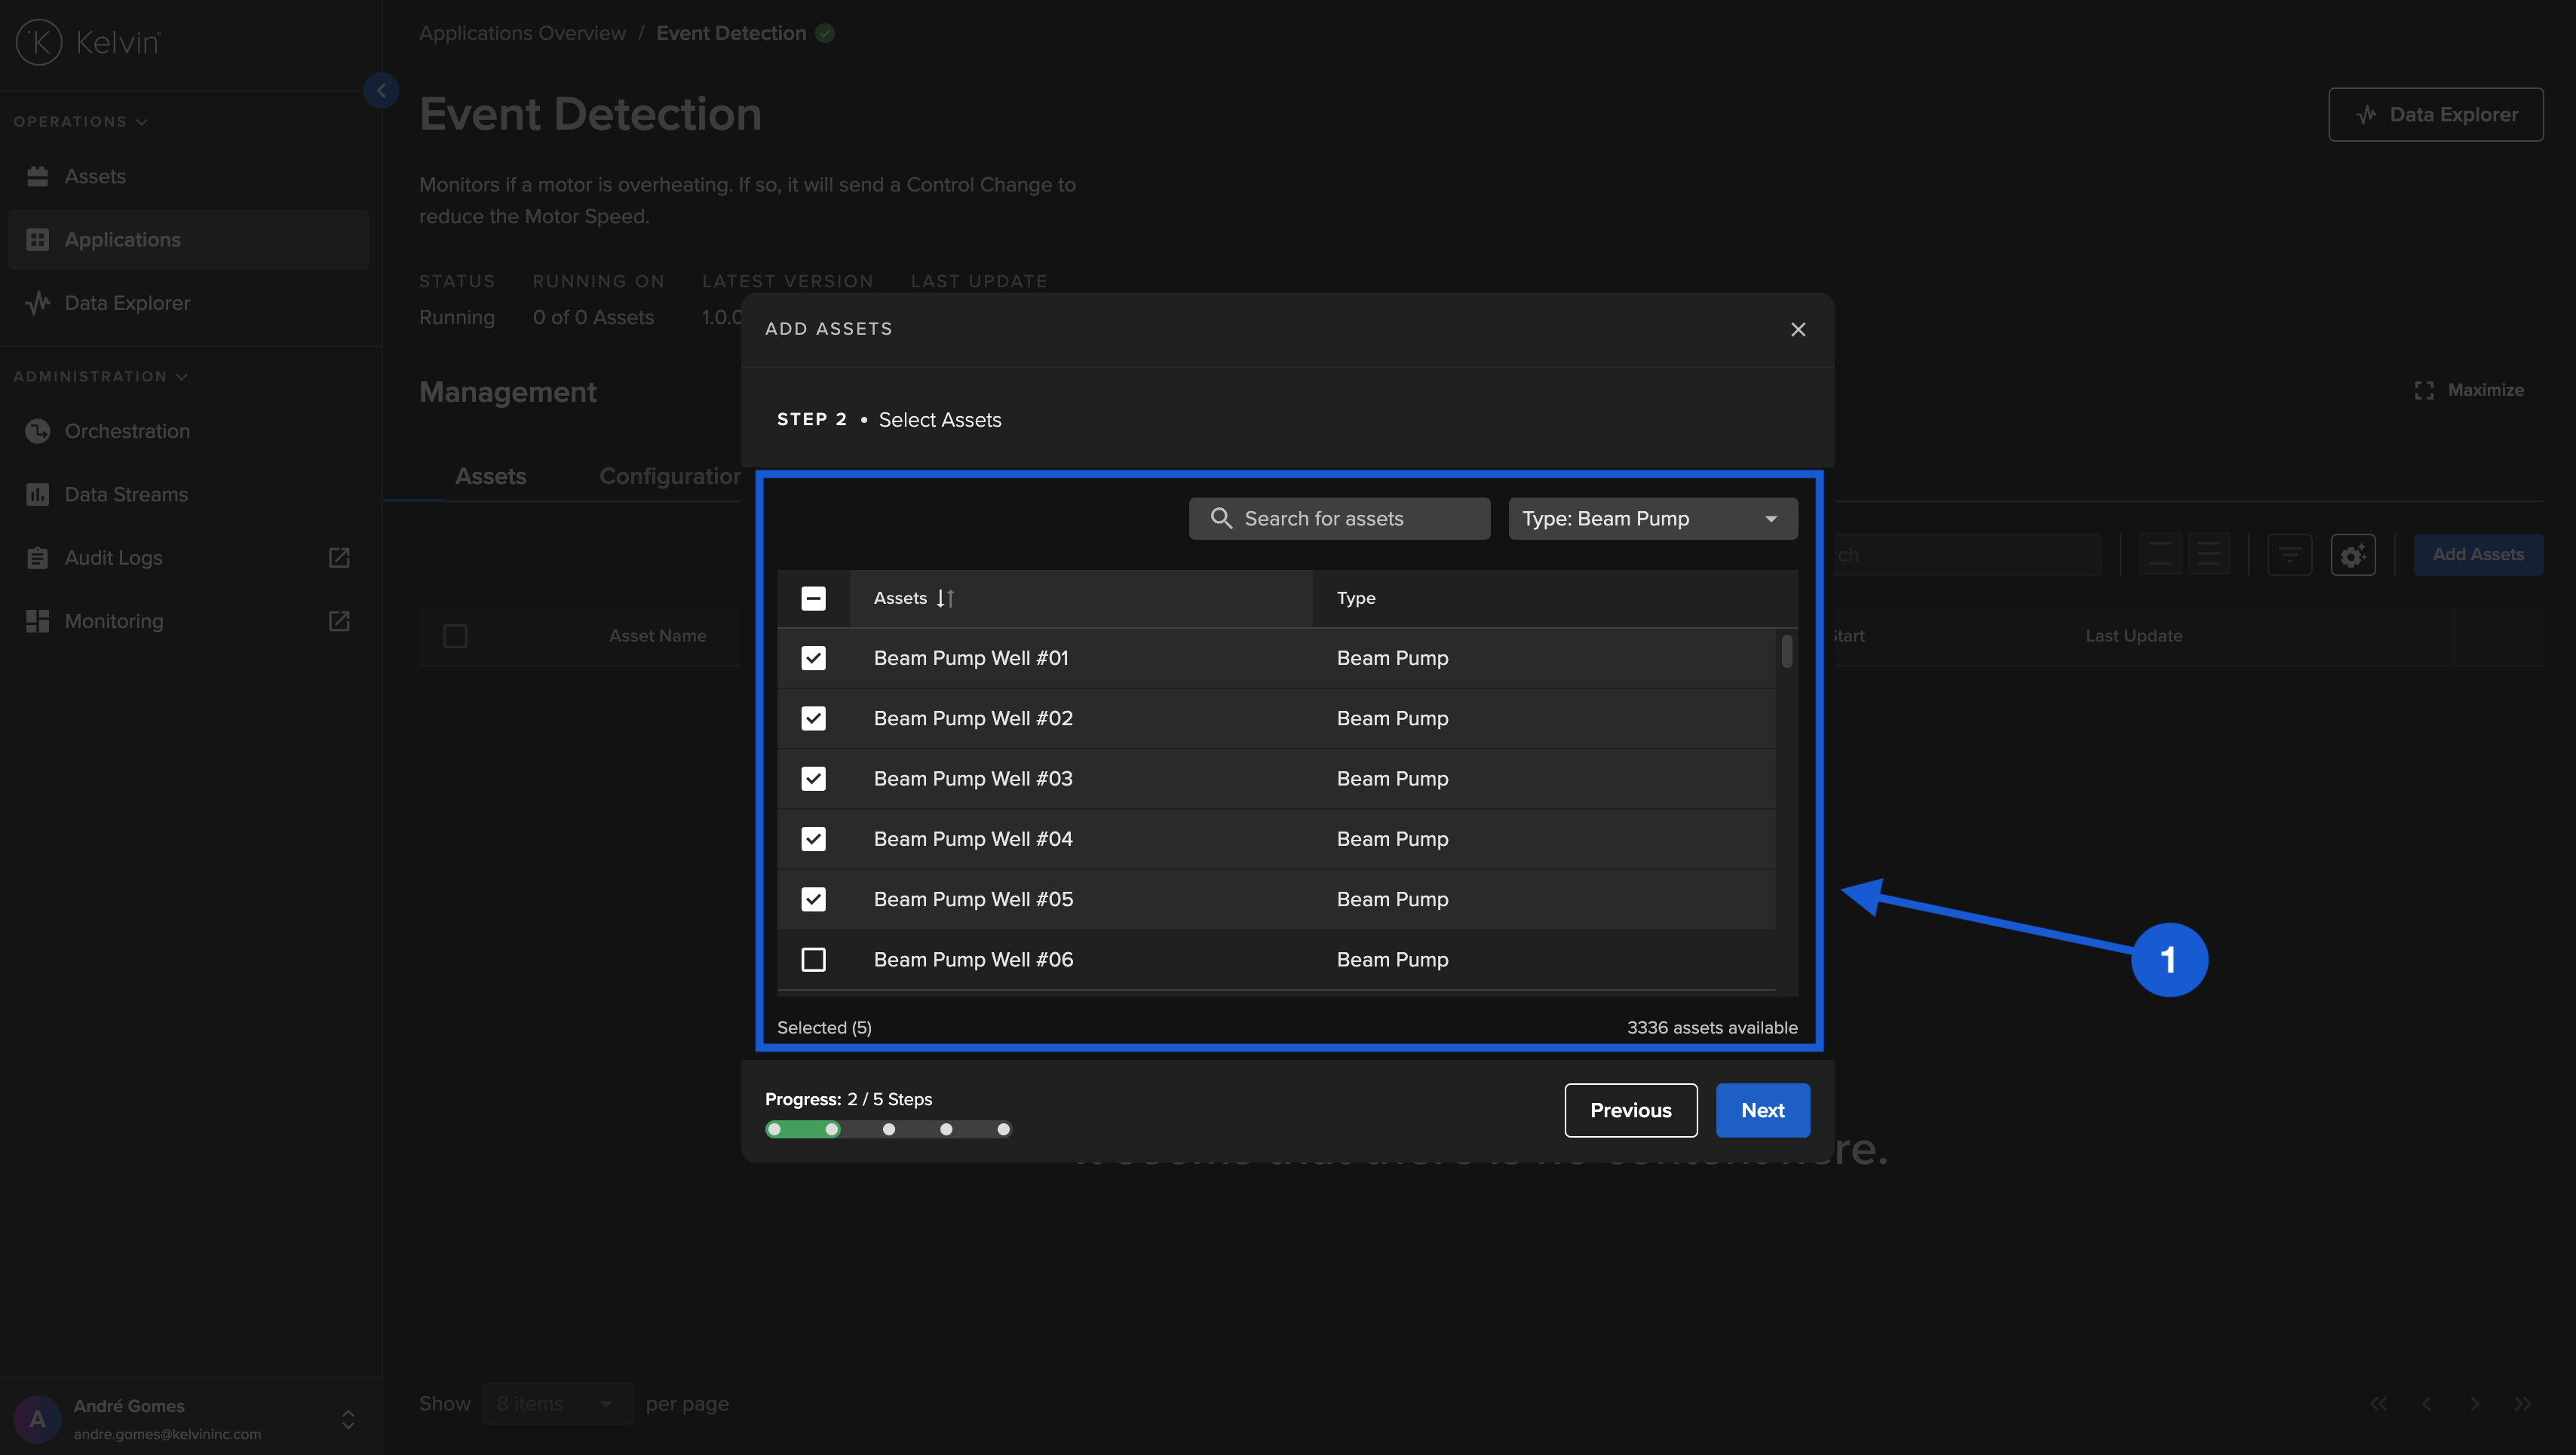Open the Assets section in the sidebar
The width and height of the screenshot is (2576, 1455).
pyautogui.click(x=95, y=176)
